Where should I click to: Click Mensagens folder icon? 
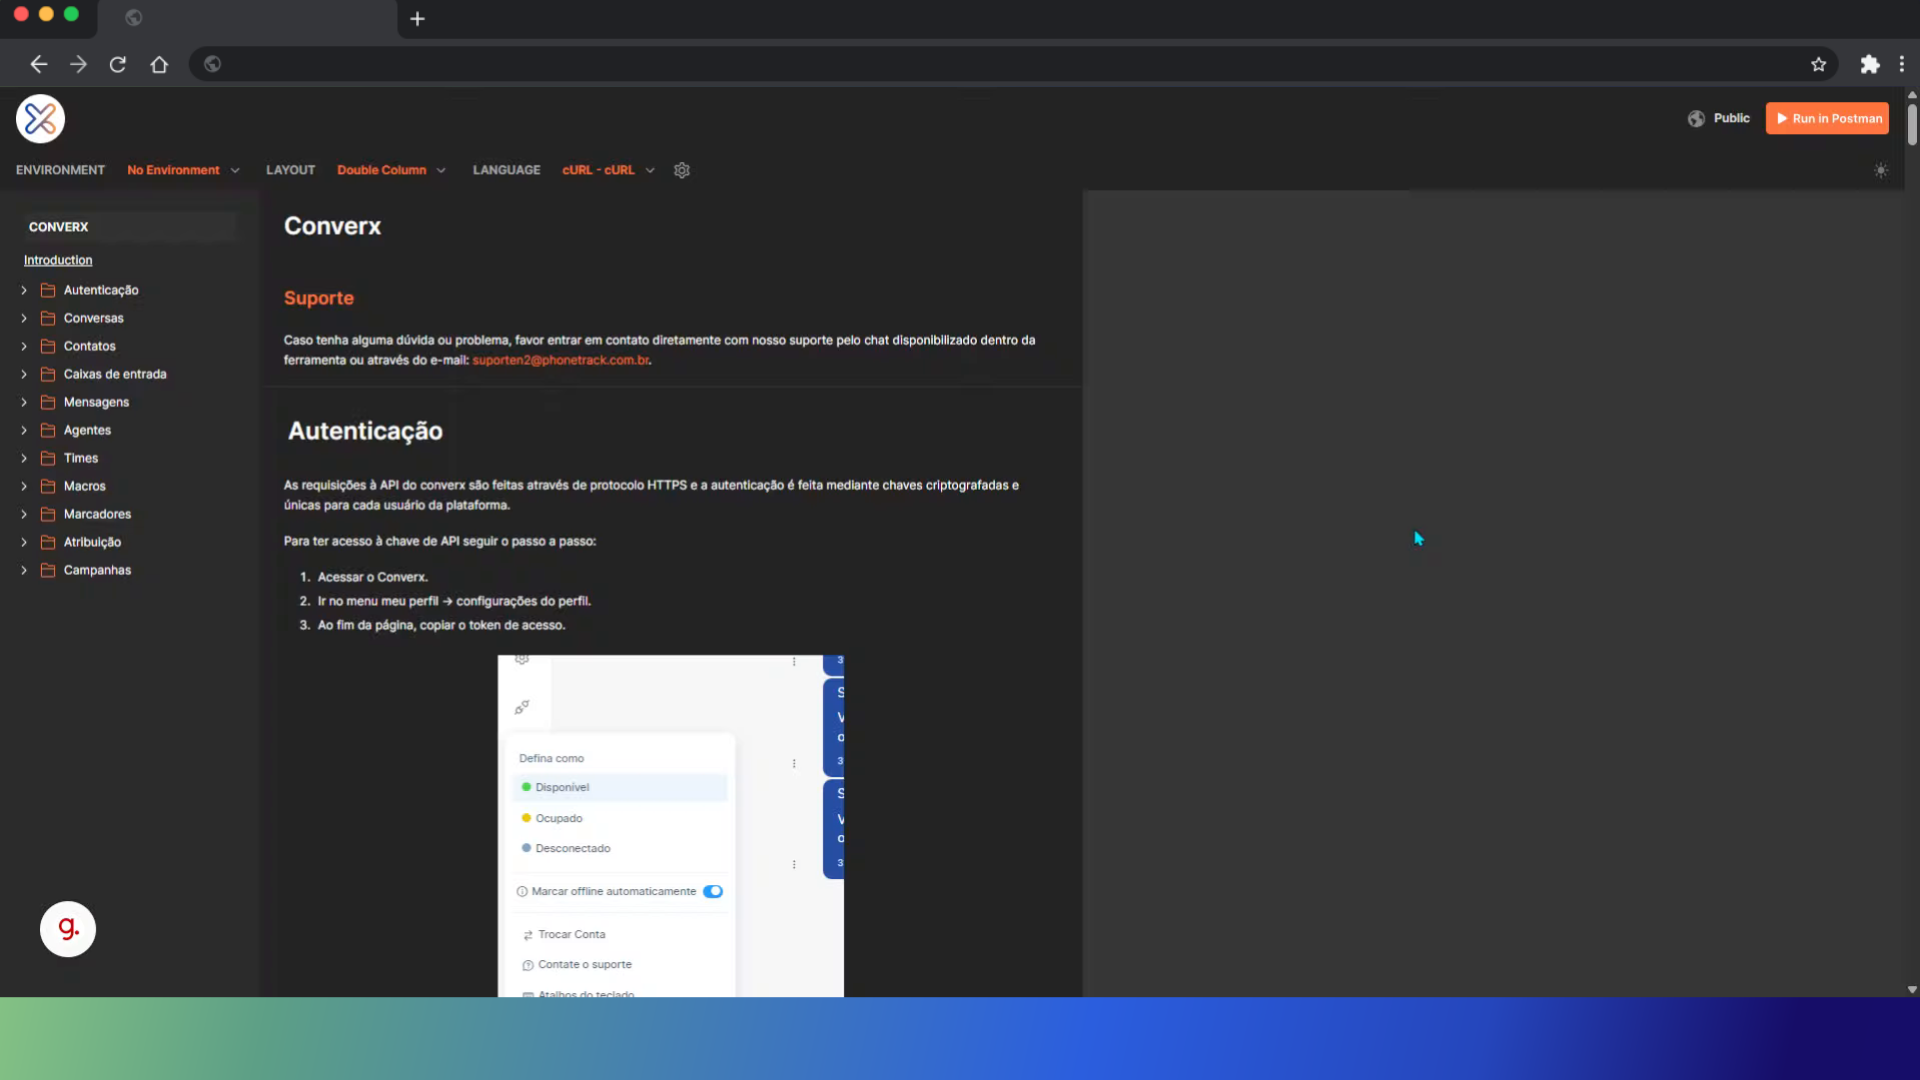(x=47, y=402)
